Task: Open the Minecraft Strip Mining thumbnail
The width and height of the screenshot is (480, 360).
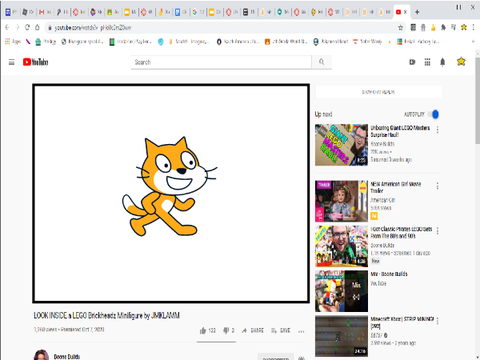Action: click(x=341, y=336)
